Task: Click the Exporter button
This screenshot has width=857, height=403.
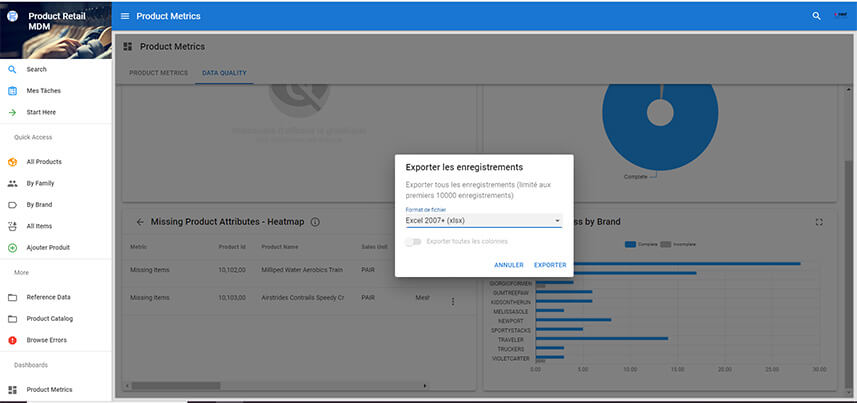Action: (550, 265)
